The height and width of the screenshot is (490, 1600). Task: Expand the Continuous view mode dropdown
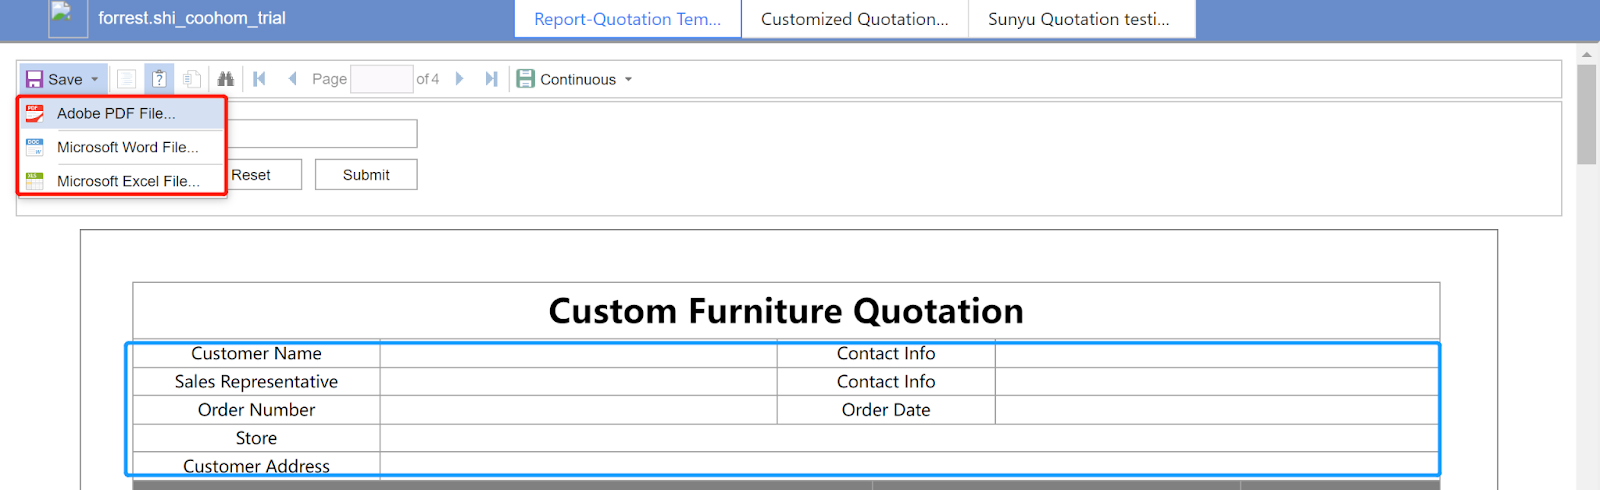tap(628, 79)
